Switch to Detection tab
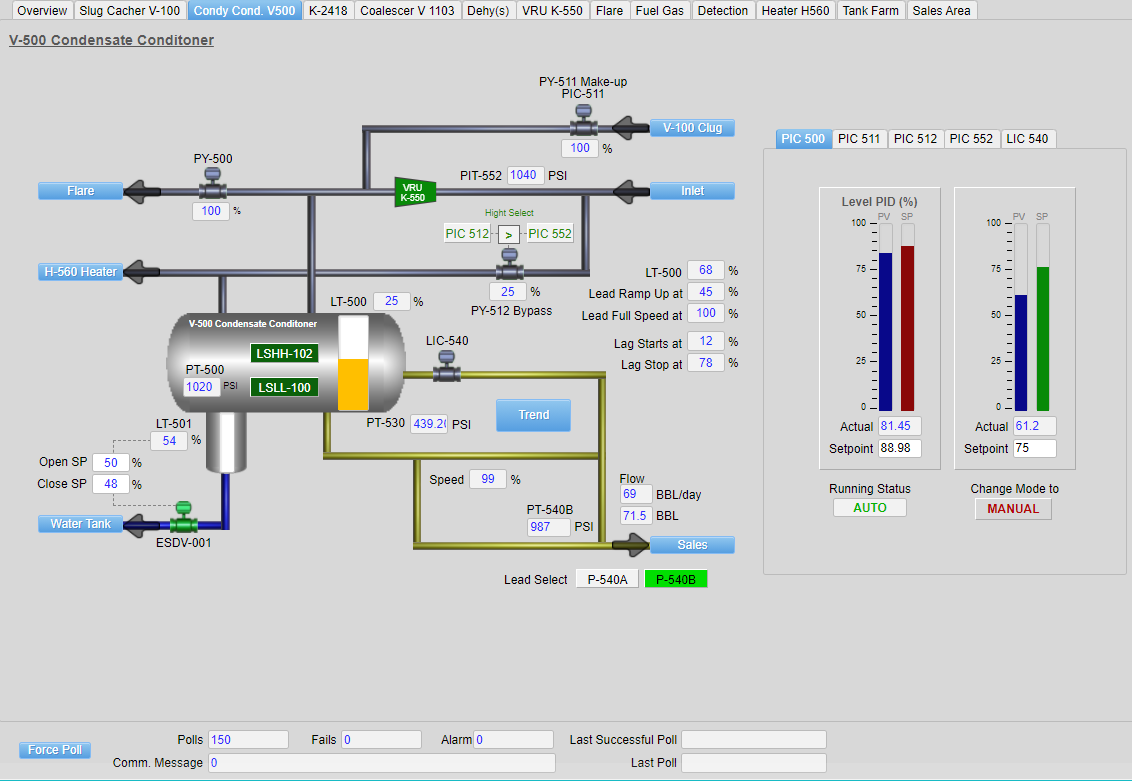Viewport: 1132px width, 781px height. [x=723, y=11]
